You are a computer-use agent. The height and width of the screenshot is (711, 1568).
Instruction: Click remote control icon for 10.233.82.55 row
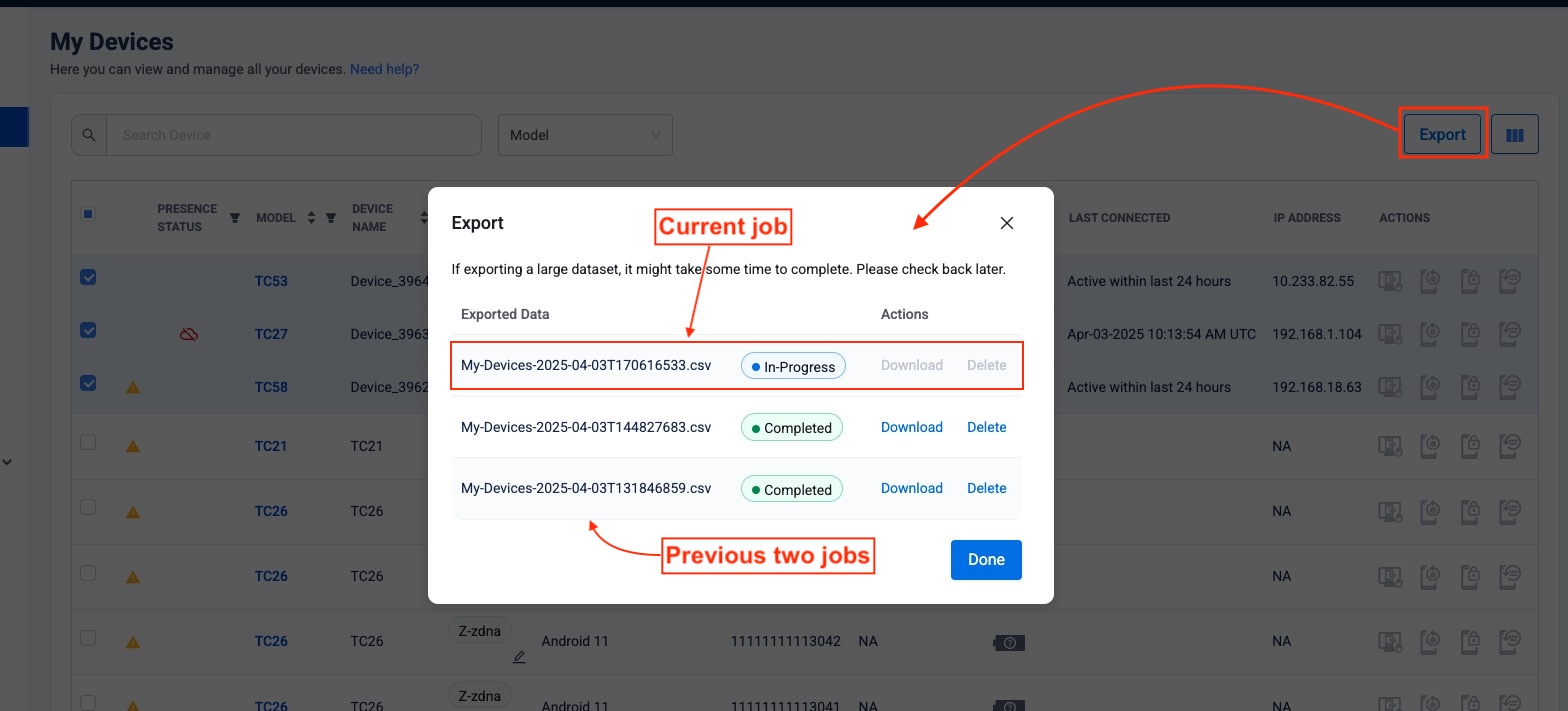click(1390, 282)
